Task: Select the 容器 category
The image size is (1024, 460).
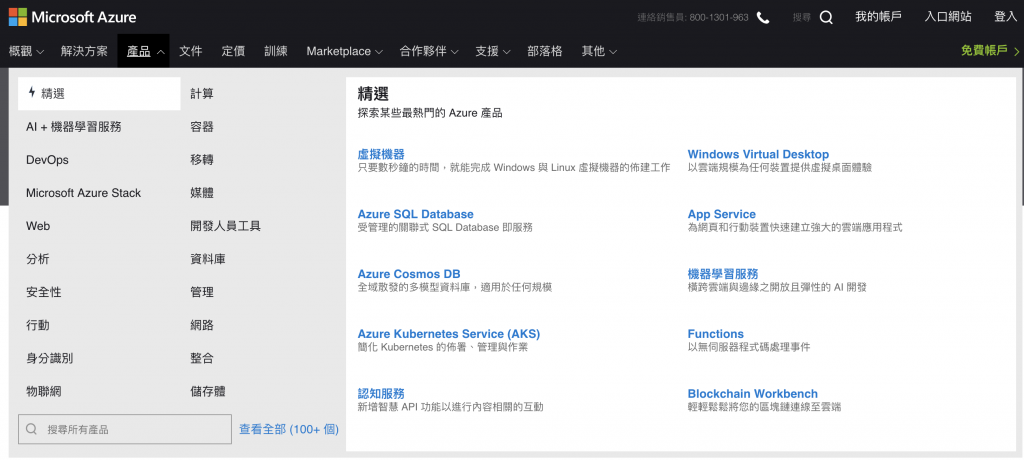Action: (x=202, y=127)
